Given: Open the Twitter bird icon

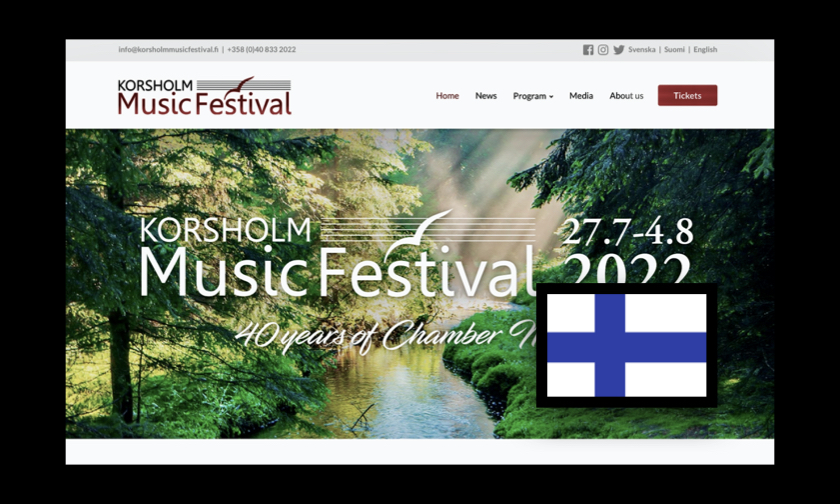Looking at the screenshot, I should tap(619, 50).
